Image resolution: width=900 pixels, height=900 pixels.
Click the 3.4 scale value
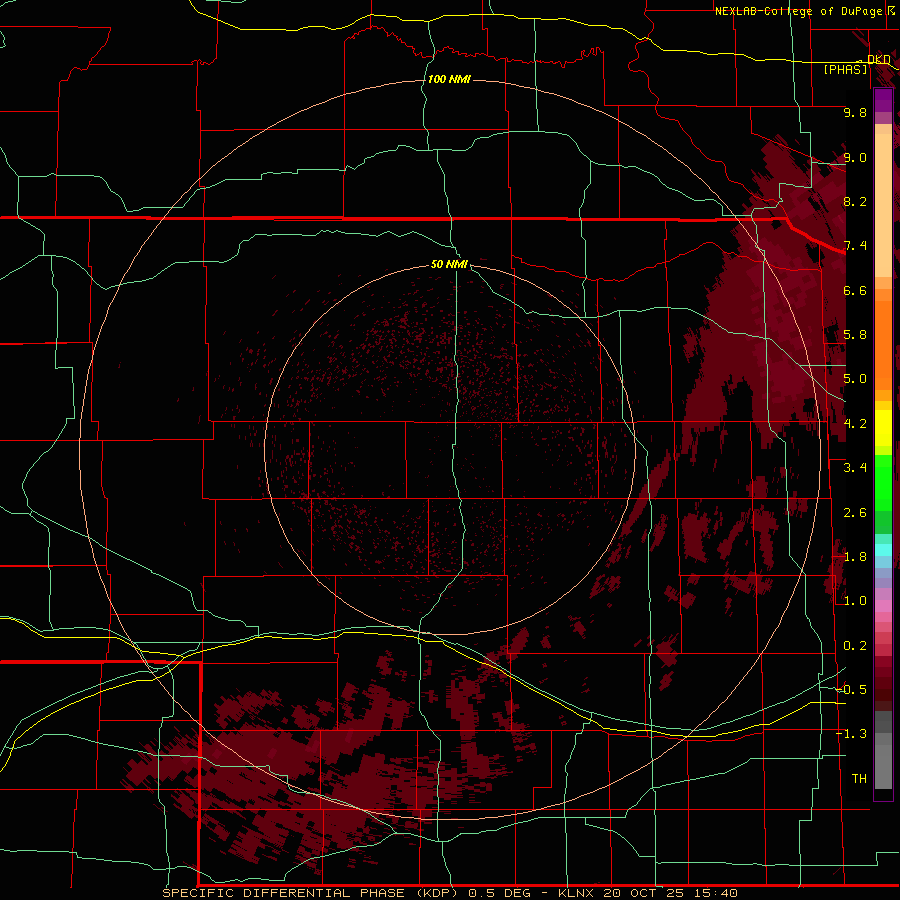click(x=855, y=468)
